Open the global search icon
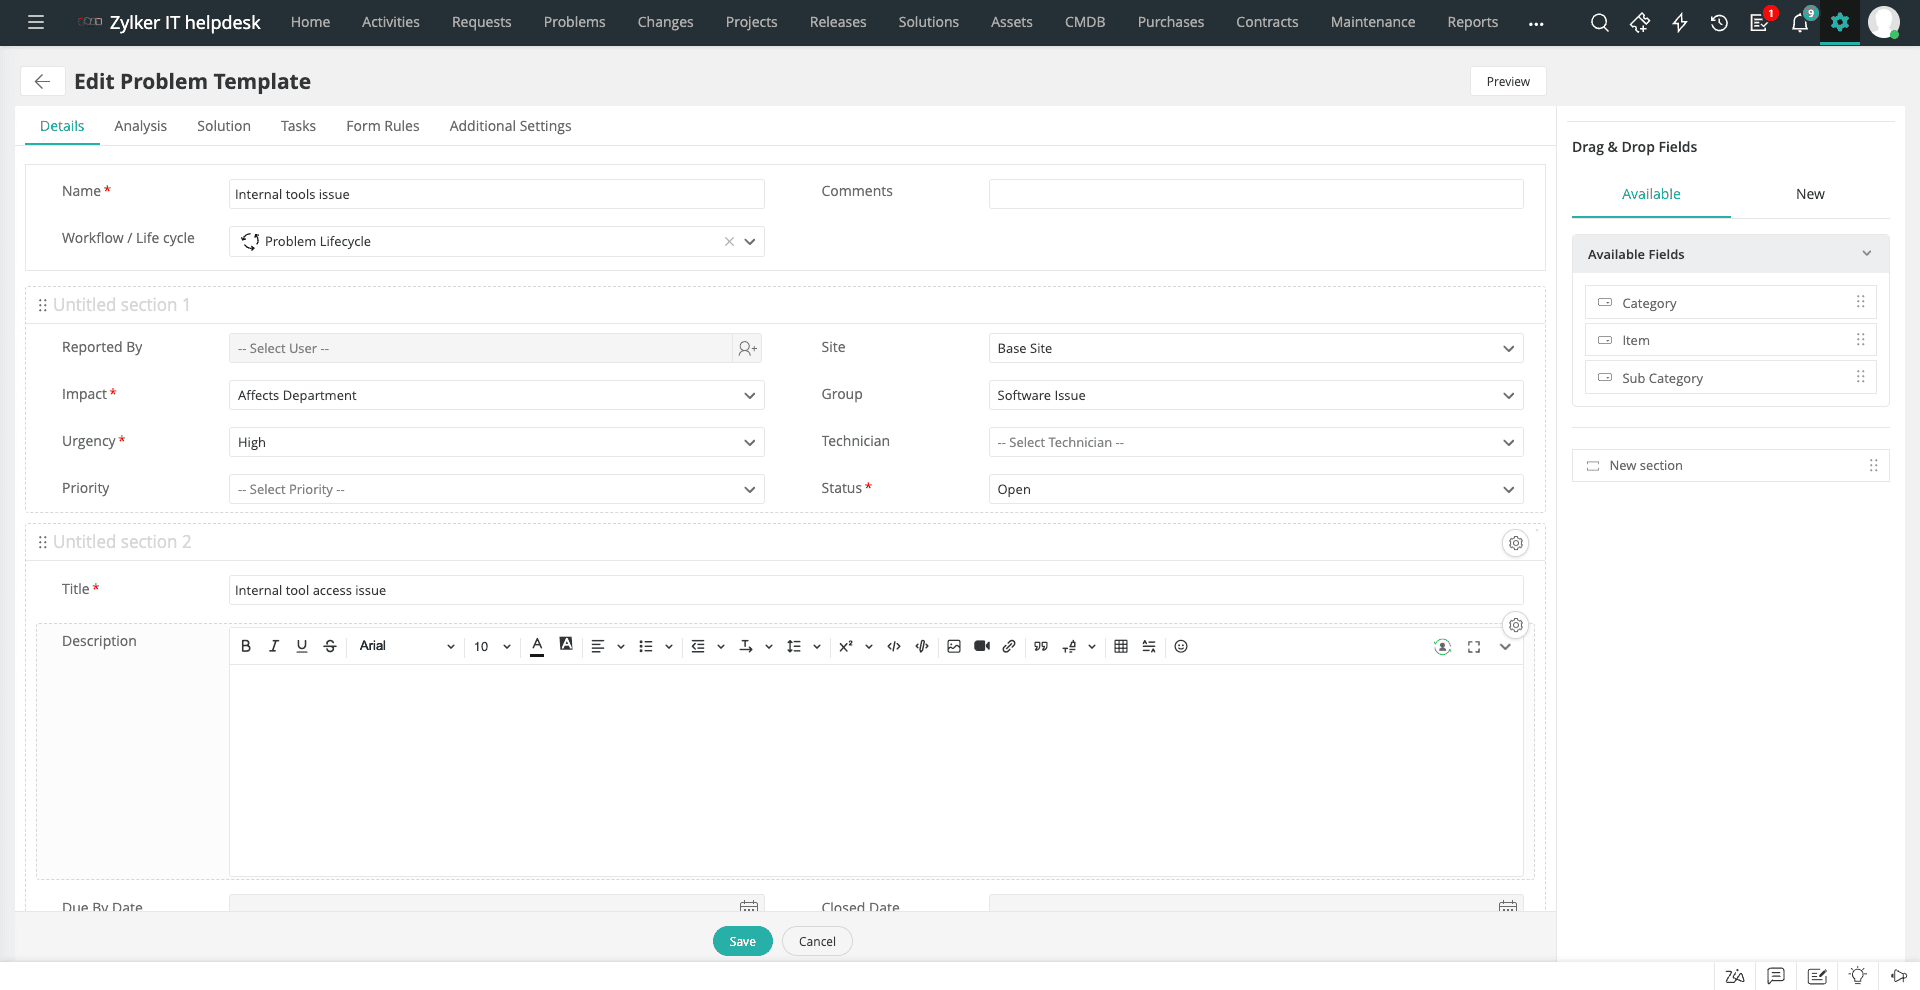1920x990 pixels. point(1600,22)
